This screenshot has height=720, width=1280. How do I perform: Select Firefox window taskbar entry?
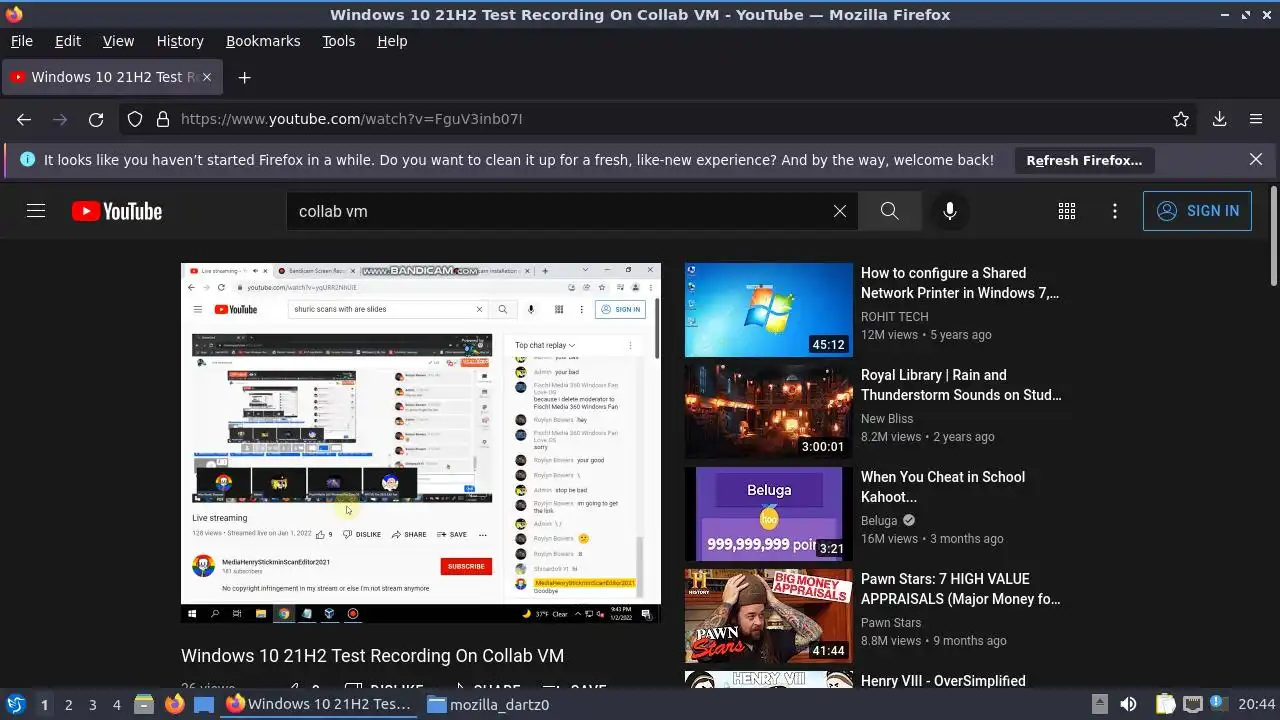pyautogui.click(x=318, y=704)
